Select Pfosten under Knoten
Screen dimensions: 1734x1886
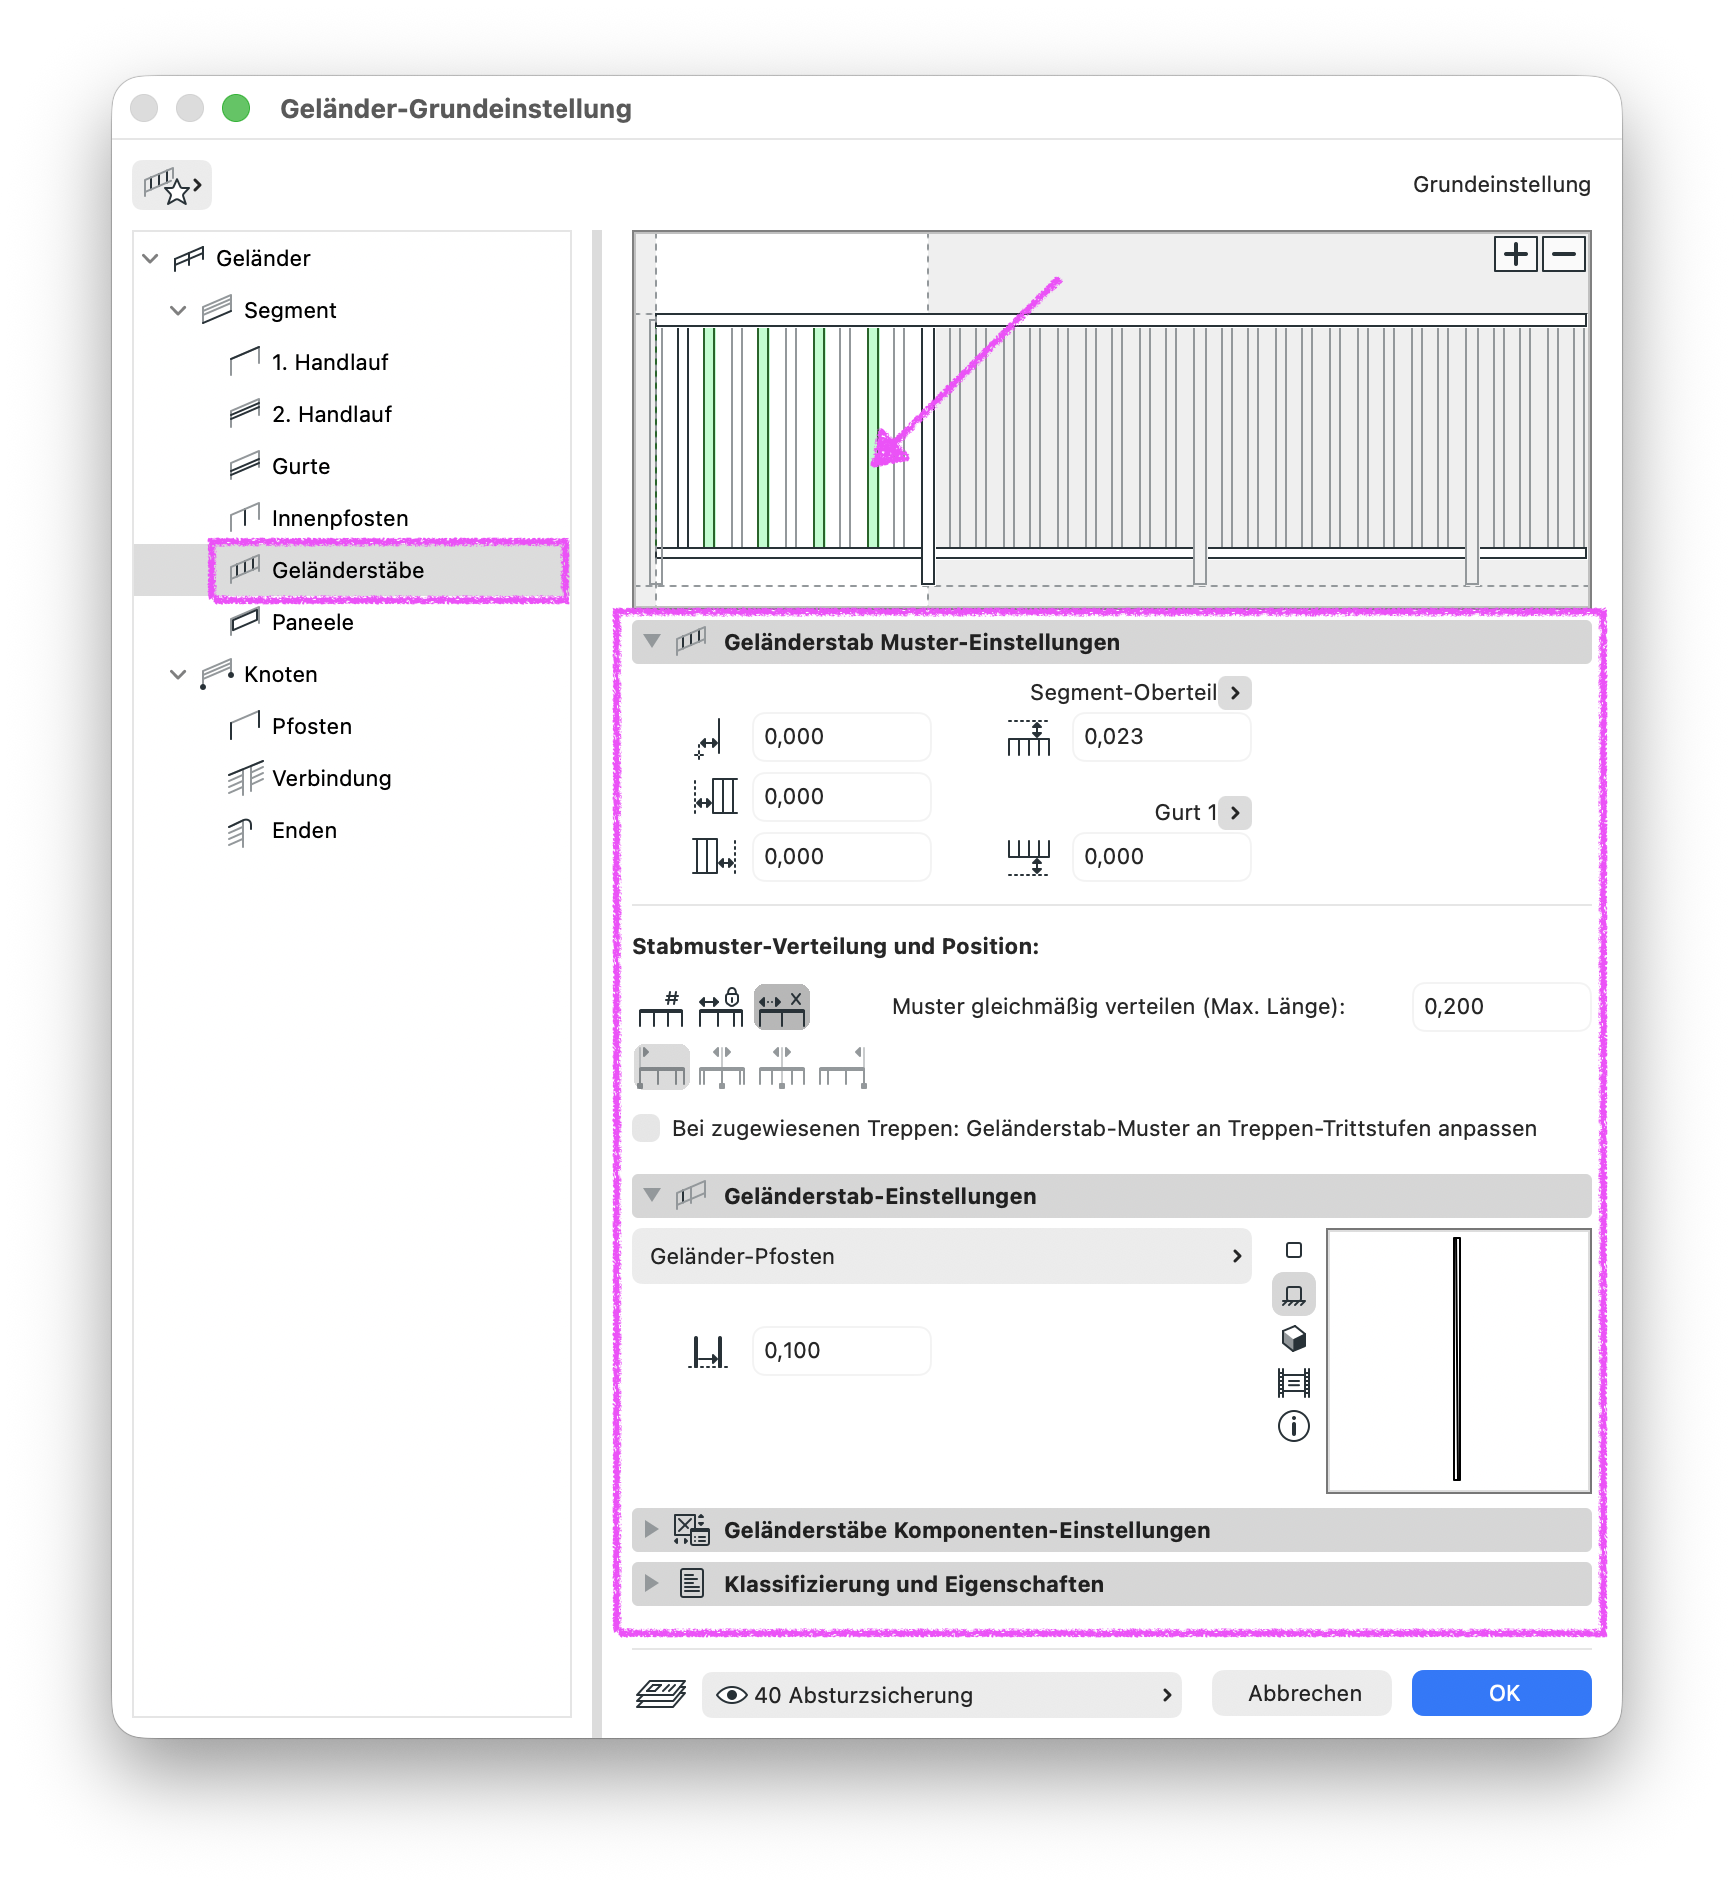coord(312,726)
